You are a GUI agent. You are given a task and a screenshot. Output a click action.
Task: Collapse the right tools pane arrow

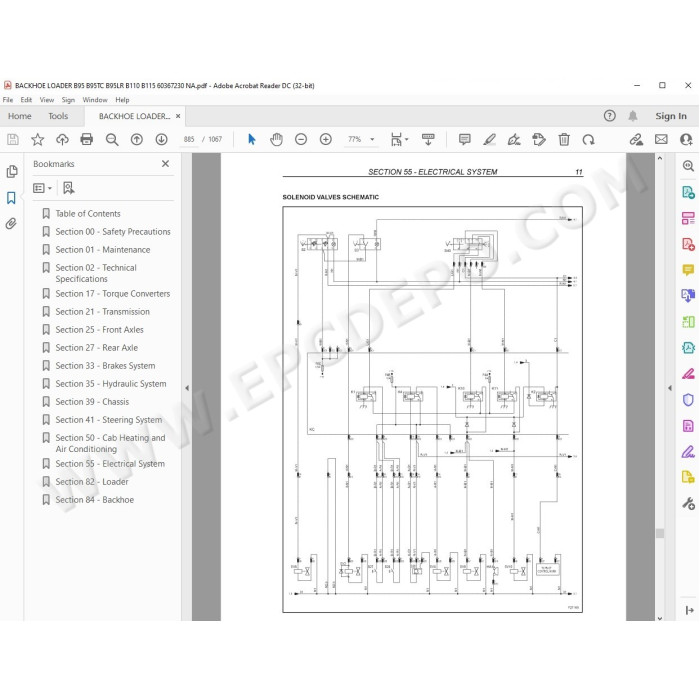(x=670, y=388)
